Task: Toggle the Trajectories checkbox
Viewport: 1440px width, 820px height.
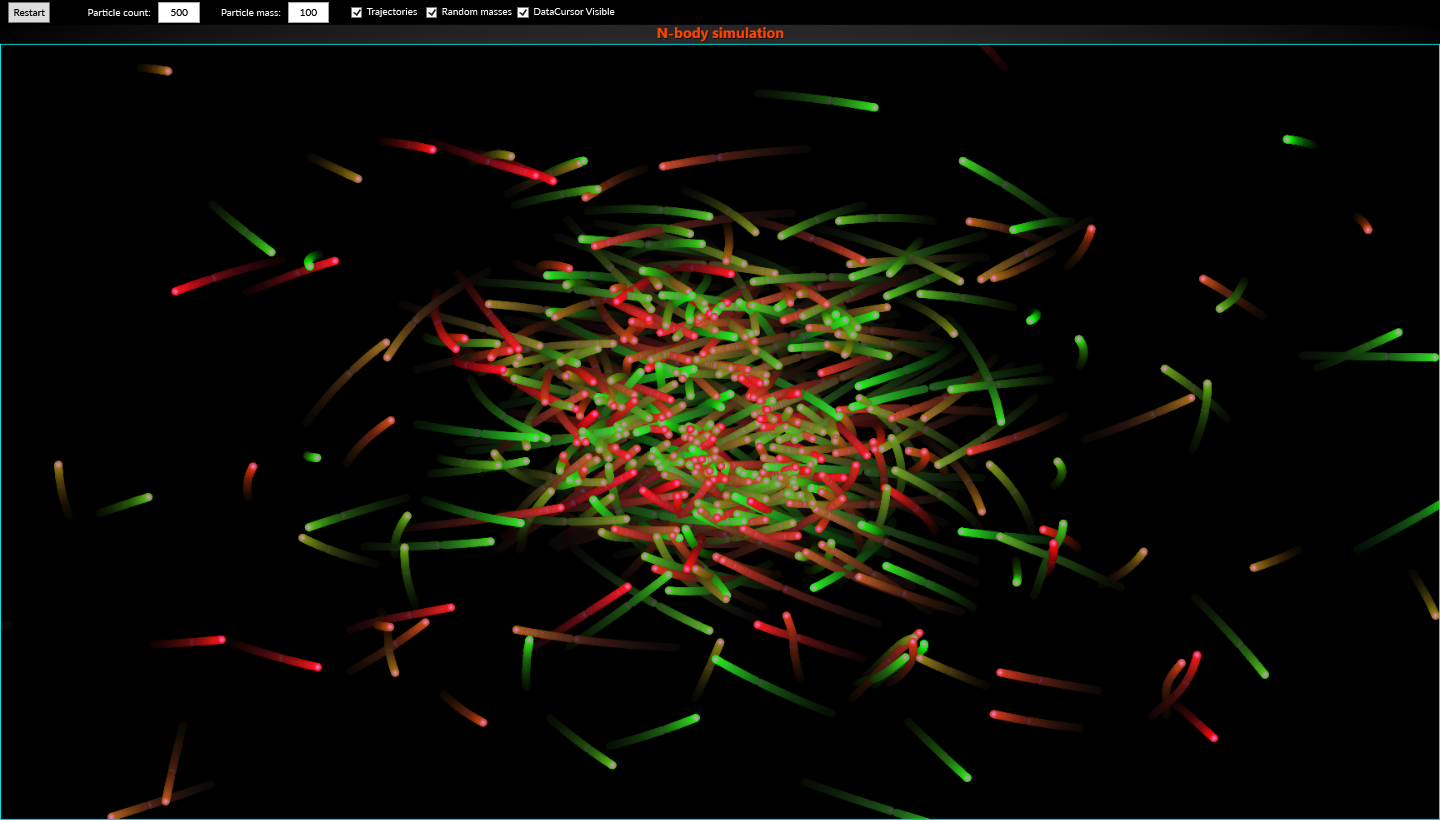Action: tap(357, 12)
